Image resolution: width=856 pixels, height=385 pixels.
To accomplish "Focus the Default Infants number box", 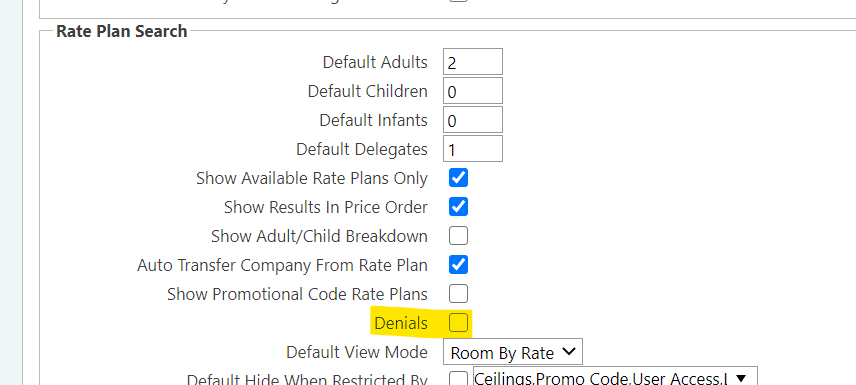I will pos(473,120).
